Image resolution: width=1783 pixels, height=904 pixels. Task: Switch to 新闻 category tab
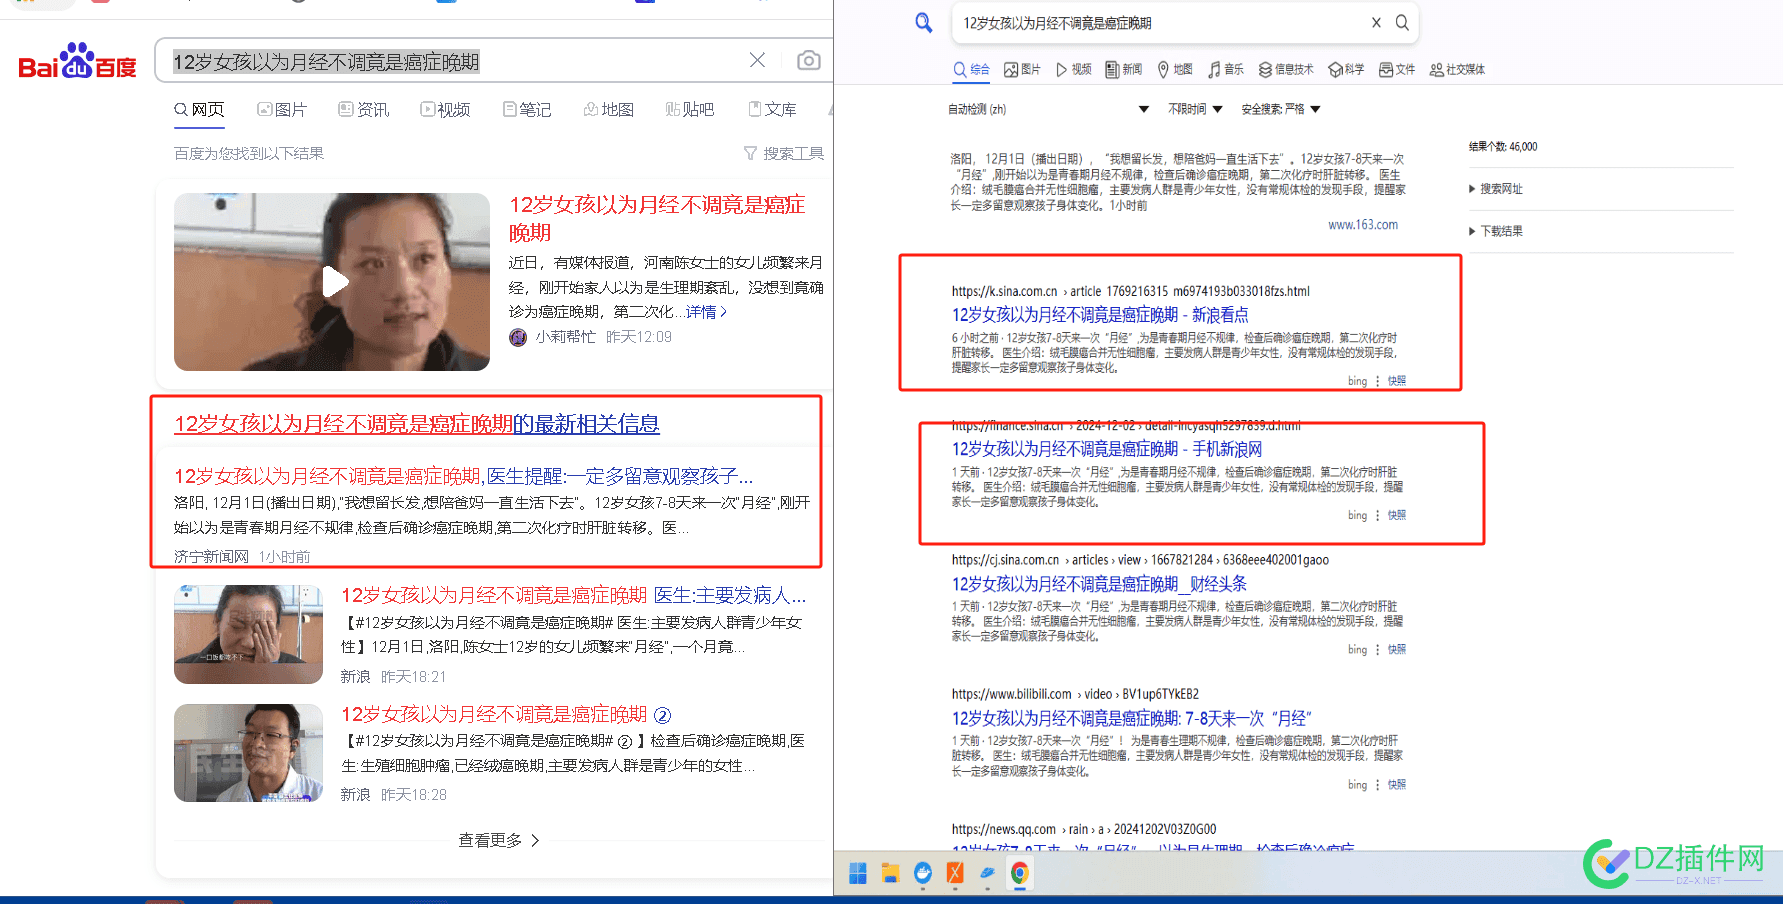[x=1124, y=69]
